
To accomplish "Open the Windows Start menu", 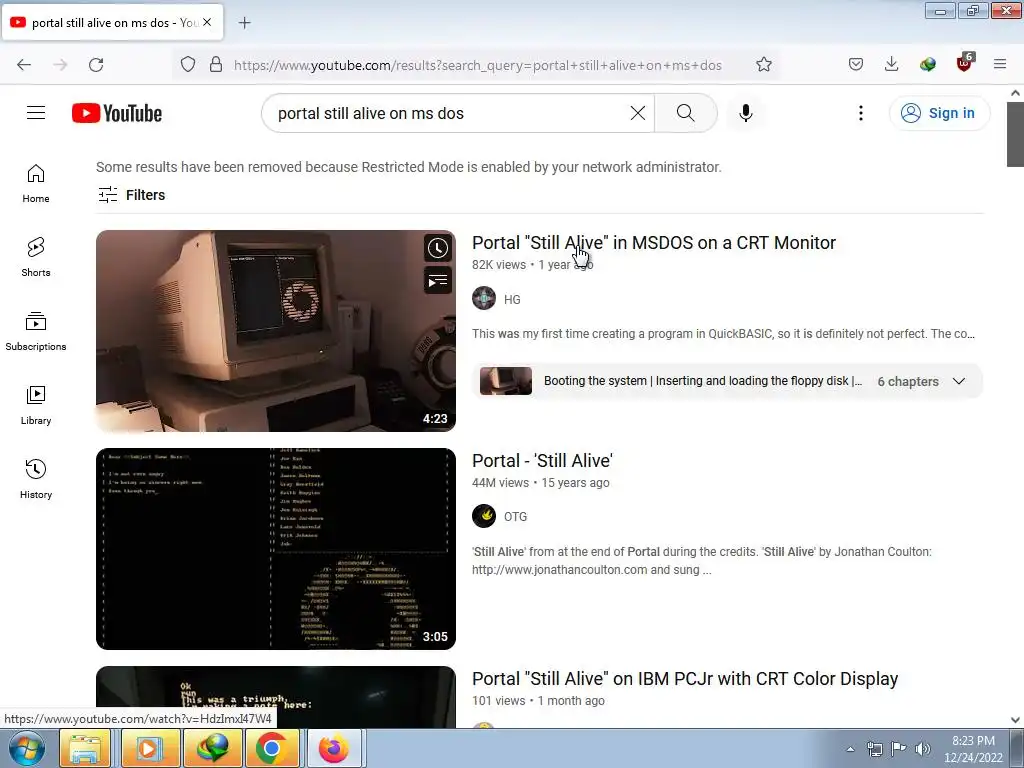I will (25, 748).
